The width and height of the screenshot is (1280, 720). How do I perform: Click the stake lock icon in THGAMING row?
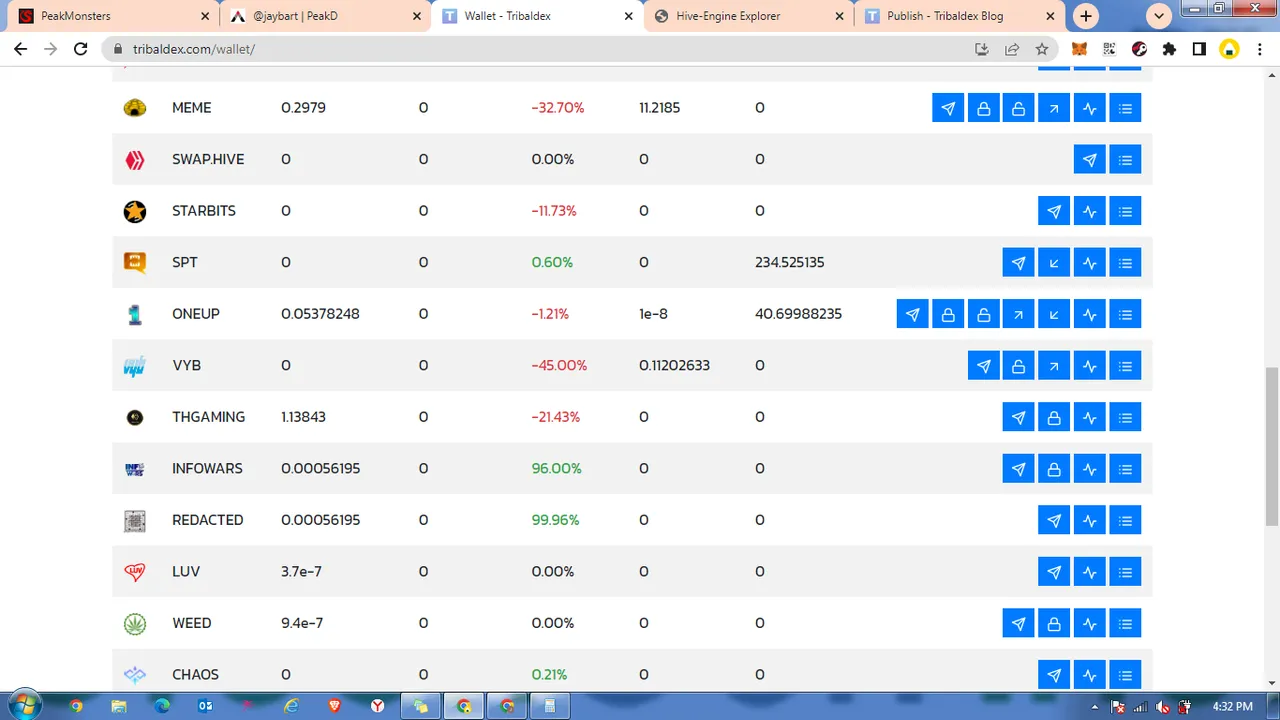pyautogui.click(x=1054, y=417)
